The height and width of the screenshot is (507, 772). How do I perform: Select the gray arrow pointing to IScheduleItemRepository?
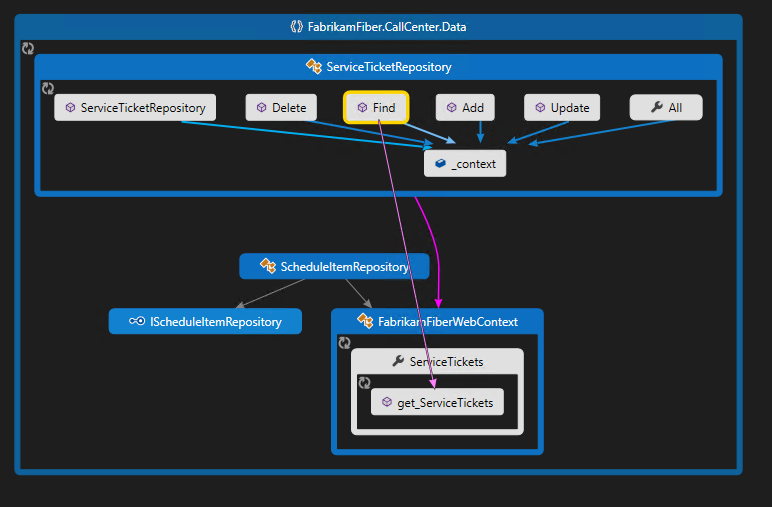pos(268,293)
